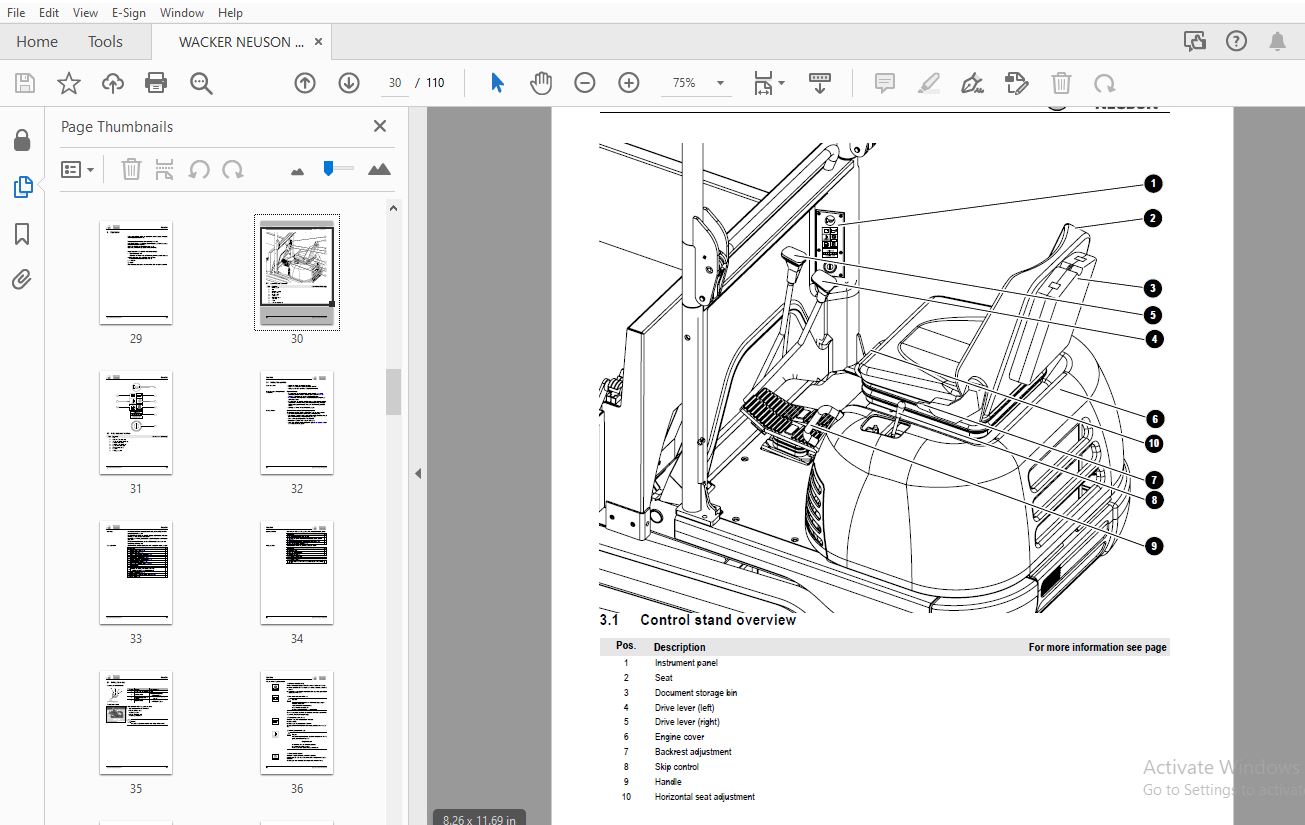Rotate page with toolbar rotate icon
The image size is (1305, 825).
(1104, 83)
